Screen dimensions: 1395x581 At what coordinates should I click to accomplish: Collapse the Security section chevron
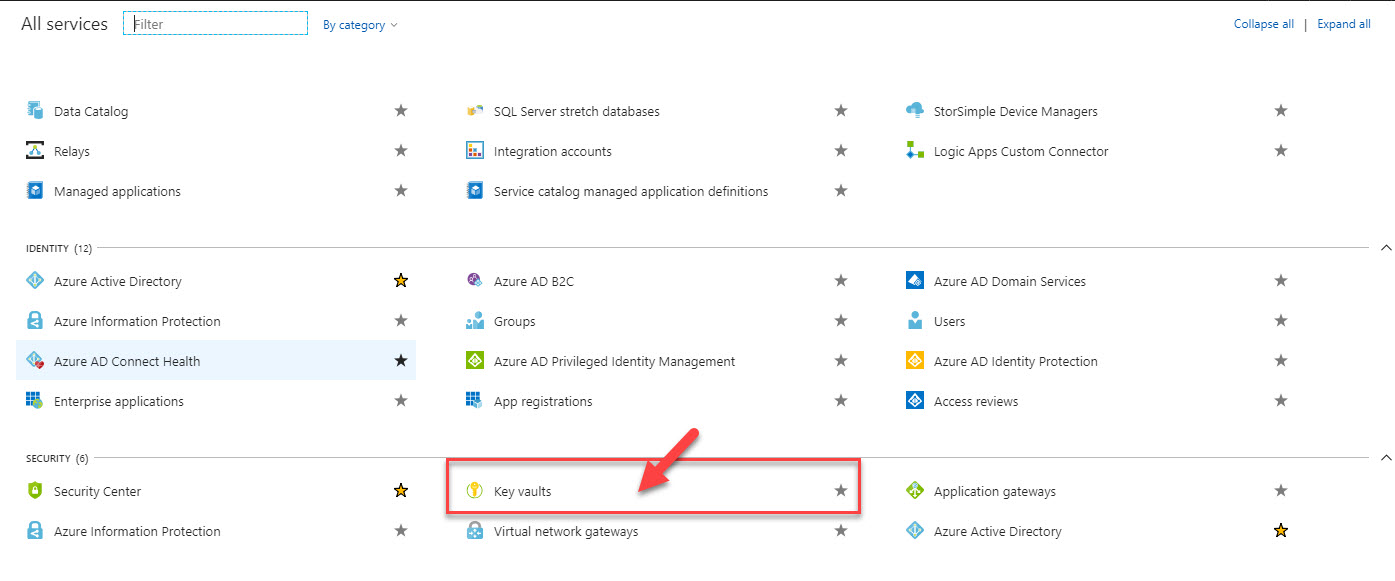[x=1385, y=457]
